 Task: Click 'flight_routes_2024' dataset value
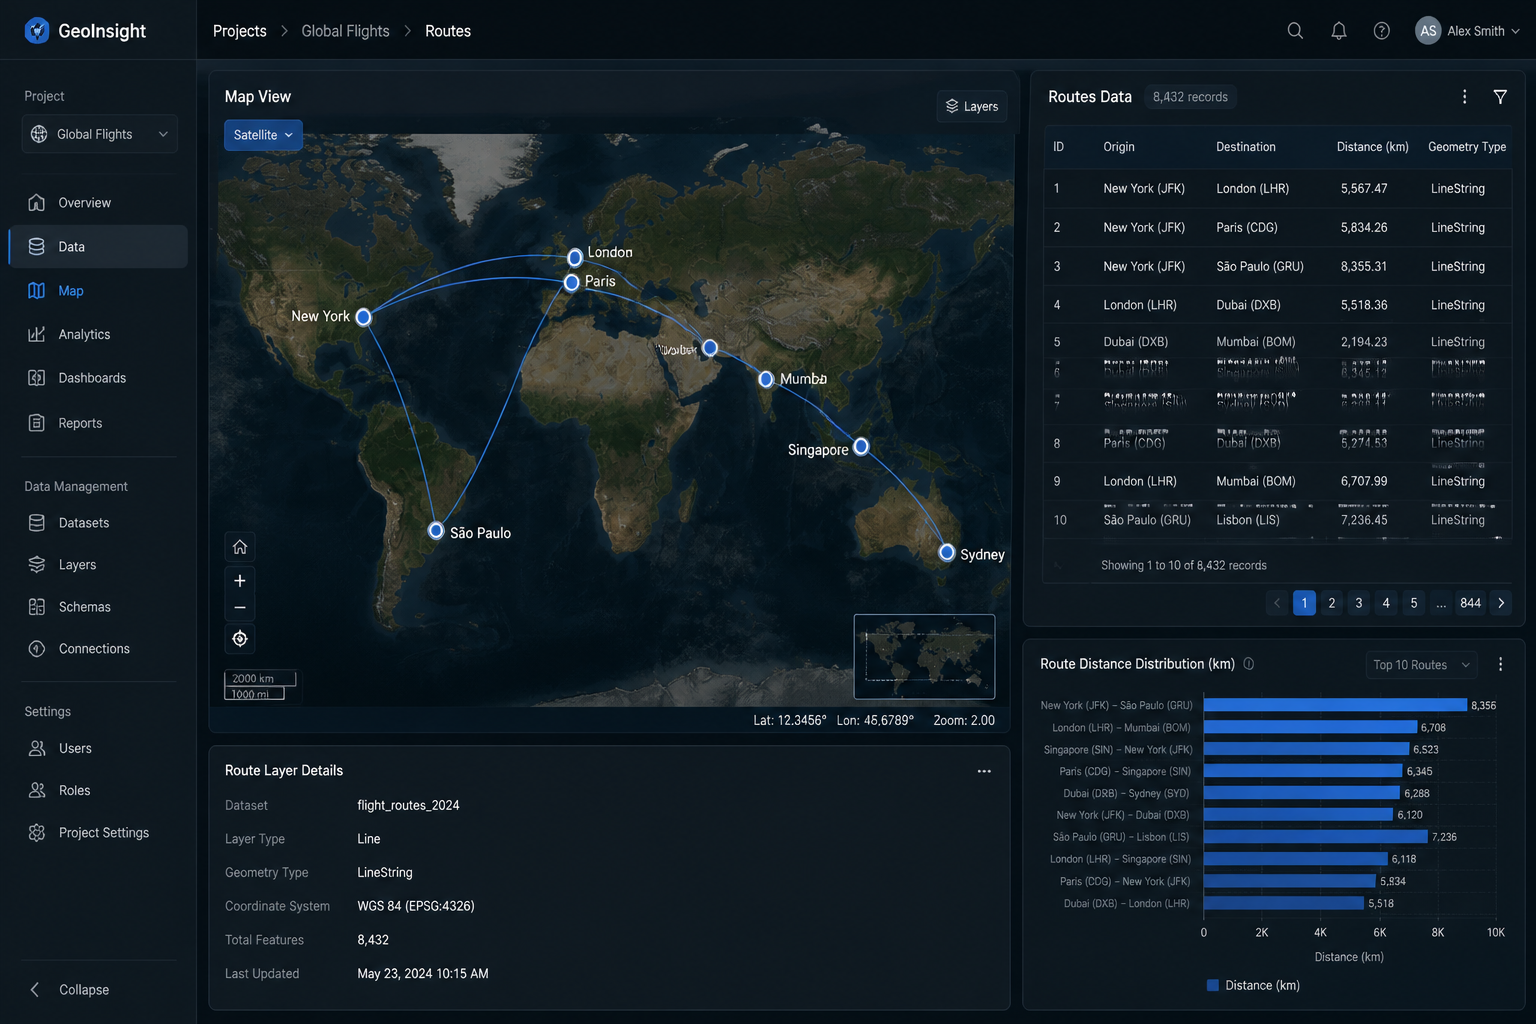[408, 805]
